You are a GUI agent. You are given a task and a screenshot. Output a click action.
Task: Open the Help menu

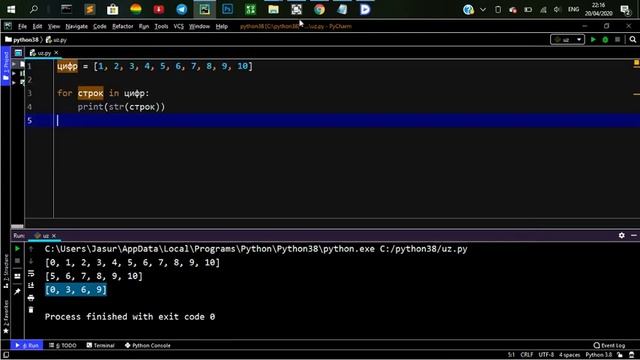[x=222, y=26]
